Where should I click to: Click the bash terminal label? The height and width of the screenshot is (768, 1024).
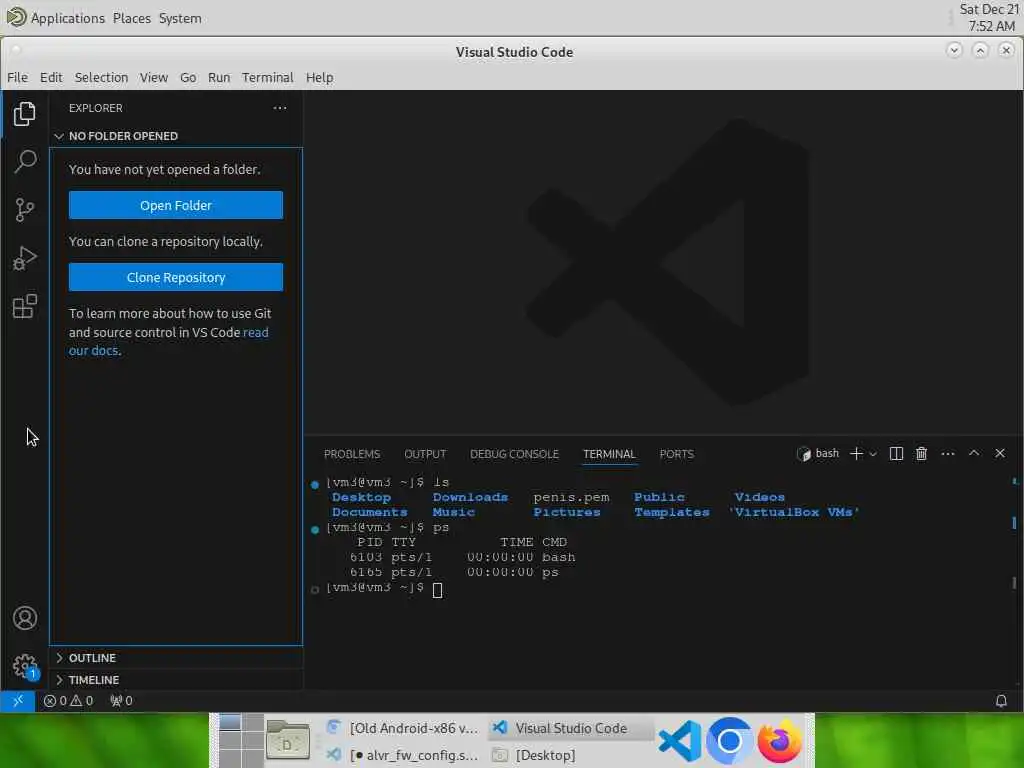point(818,453)
